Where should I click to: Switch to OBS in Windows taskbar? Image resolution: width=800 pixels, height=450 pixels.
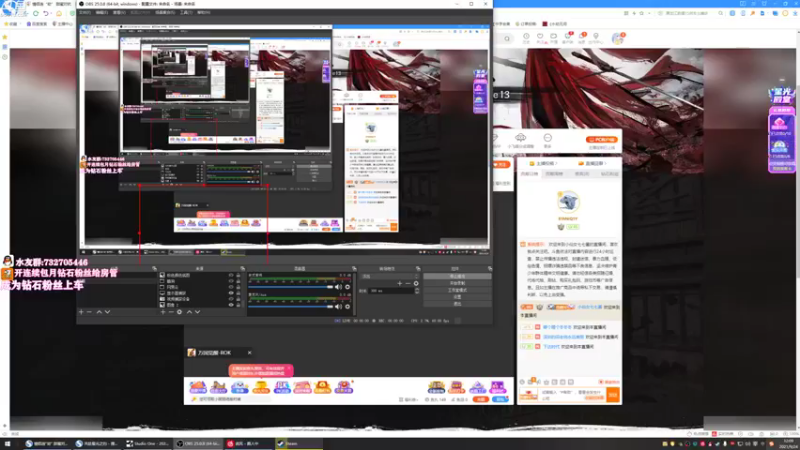[x=198, y=444]
